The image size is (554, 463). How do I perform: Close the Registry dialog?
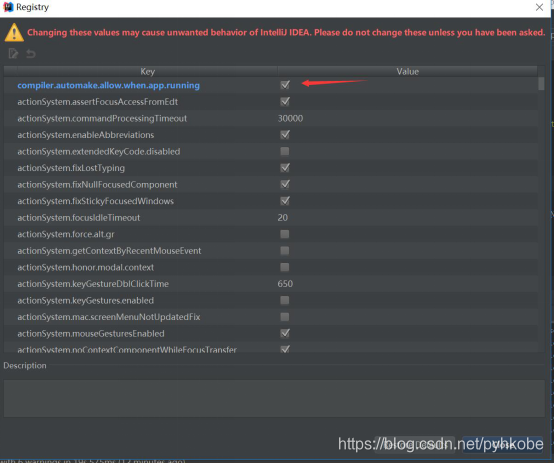[x=539, y=7]
